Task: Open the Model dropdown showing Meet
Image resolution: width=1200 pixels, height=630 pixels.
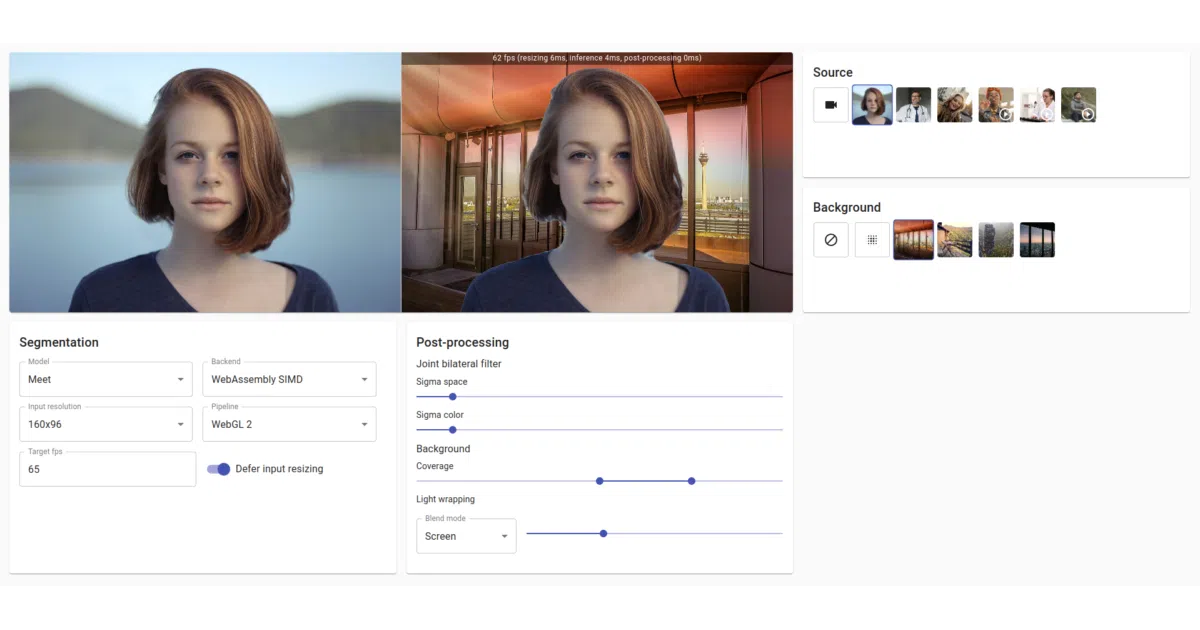Action: pyautogui.click(x=106, y=379)
